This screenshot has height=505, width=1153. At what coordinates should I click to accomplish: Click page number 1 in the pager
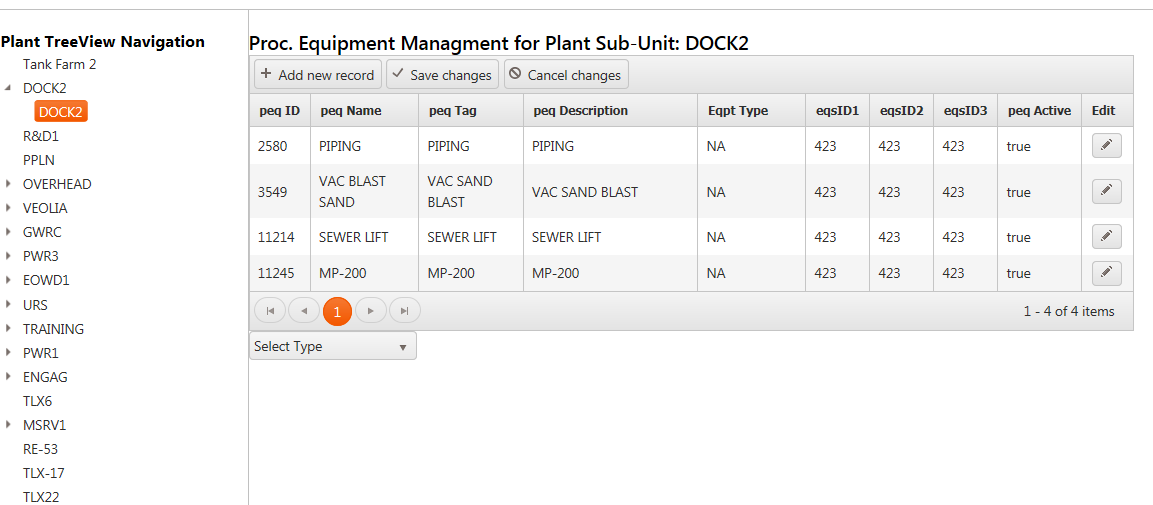(x=337, y=312)
